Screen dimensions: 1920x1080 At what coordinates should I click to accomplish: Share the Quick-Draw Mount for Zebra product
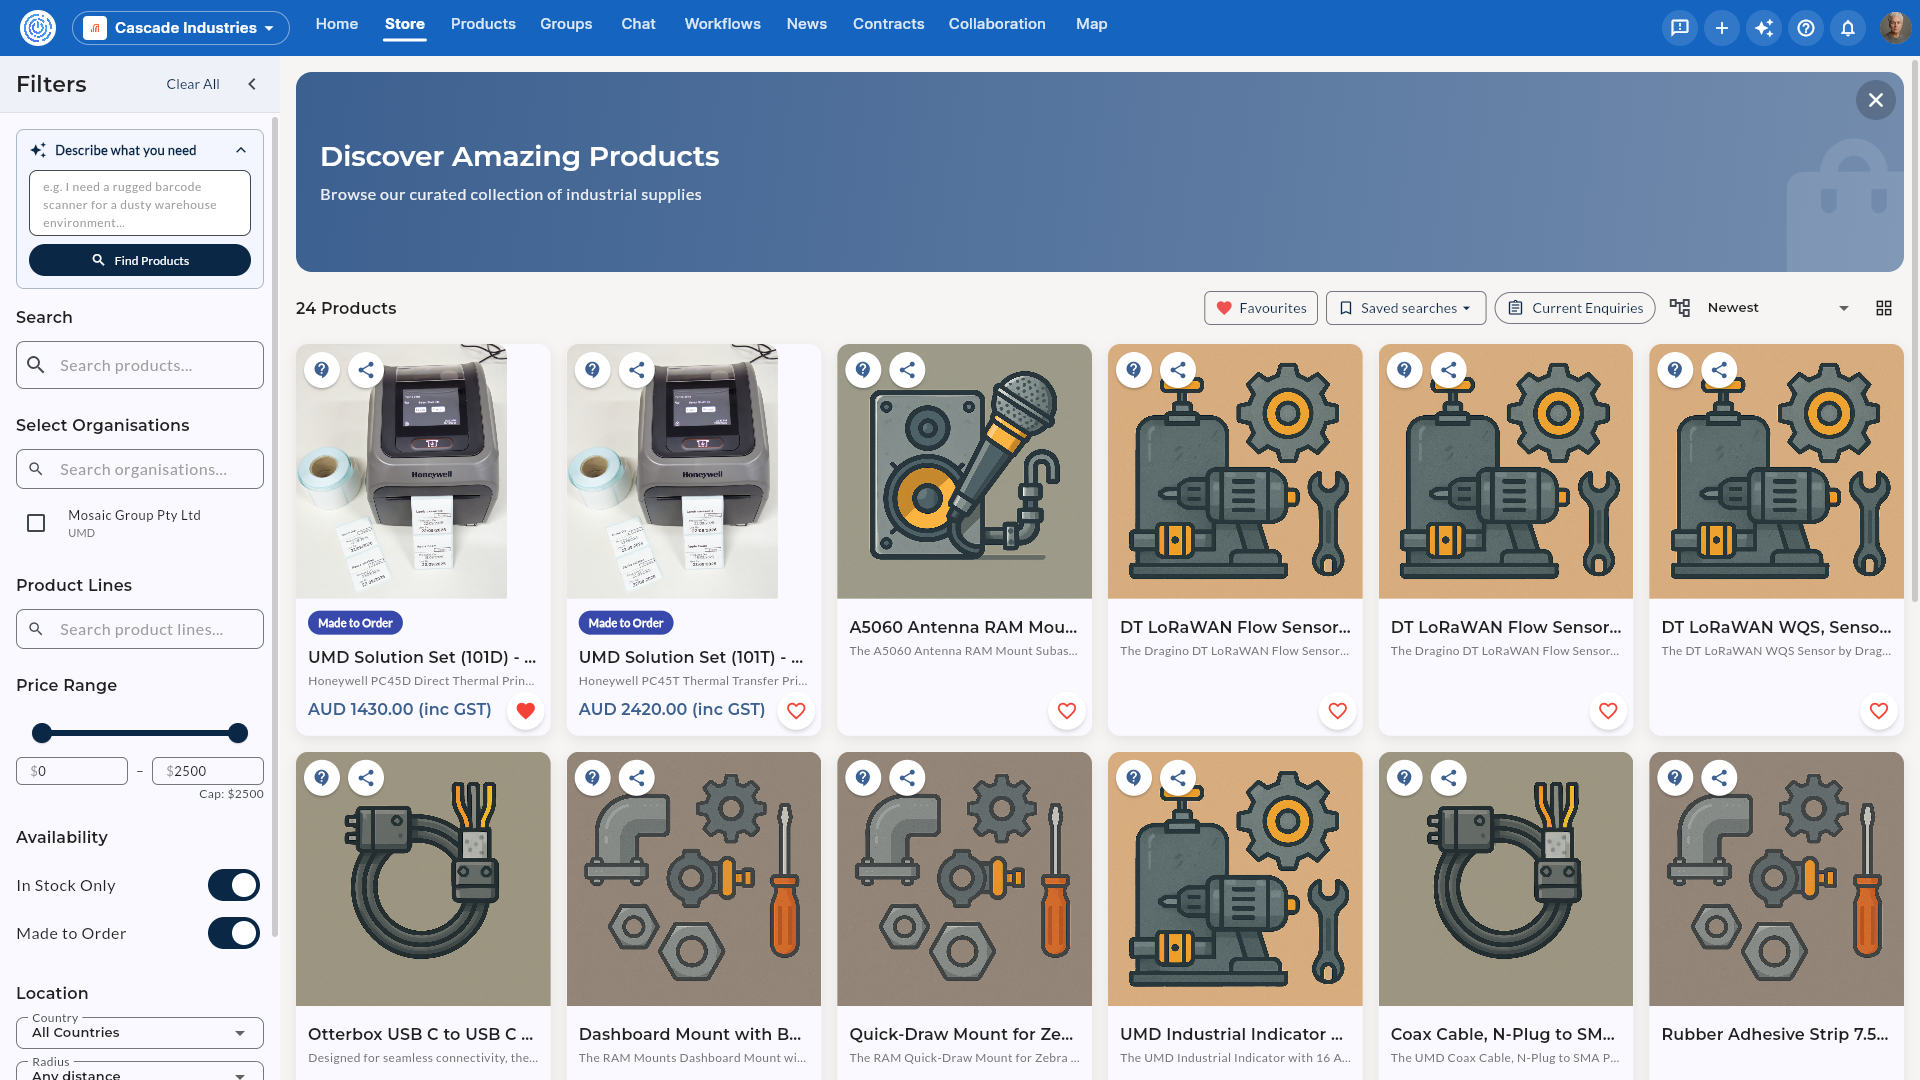pyautogui.click(x=907, y=778)
